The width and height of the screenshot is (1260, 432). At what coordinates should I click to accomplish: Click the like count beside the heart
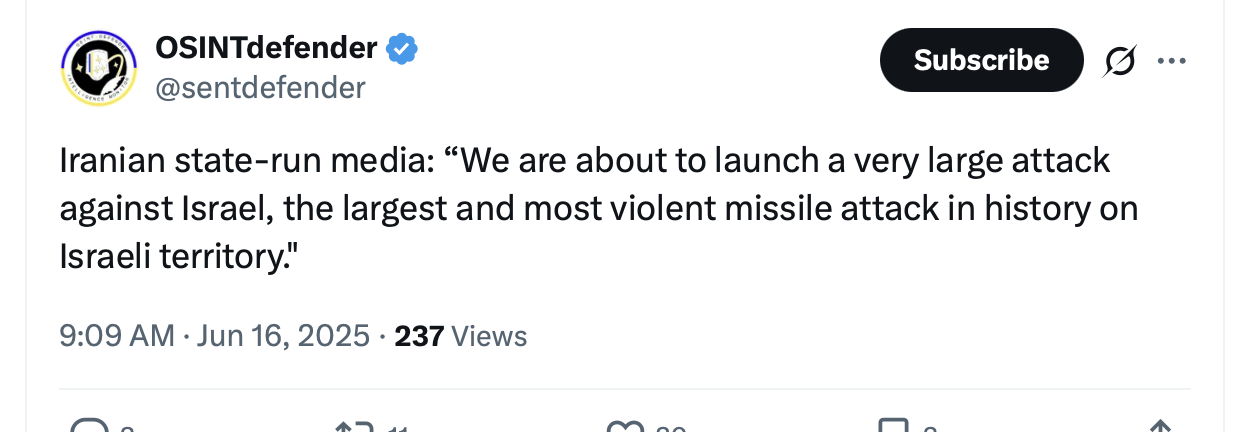coord(670,429)
